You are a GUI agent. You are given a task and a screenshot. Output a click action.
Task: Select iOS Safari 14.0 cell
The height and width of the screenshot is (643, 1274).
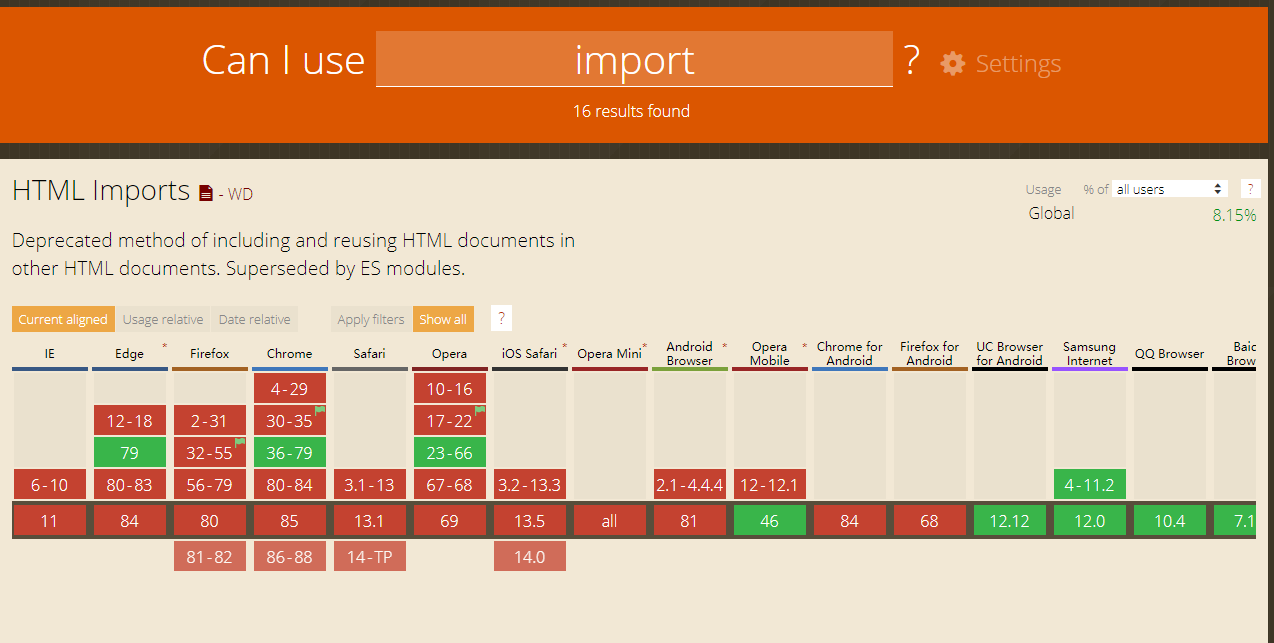pos(530,557)
